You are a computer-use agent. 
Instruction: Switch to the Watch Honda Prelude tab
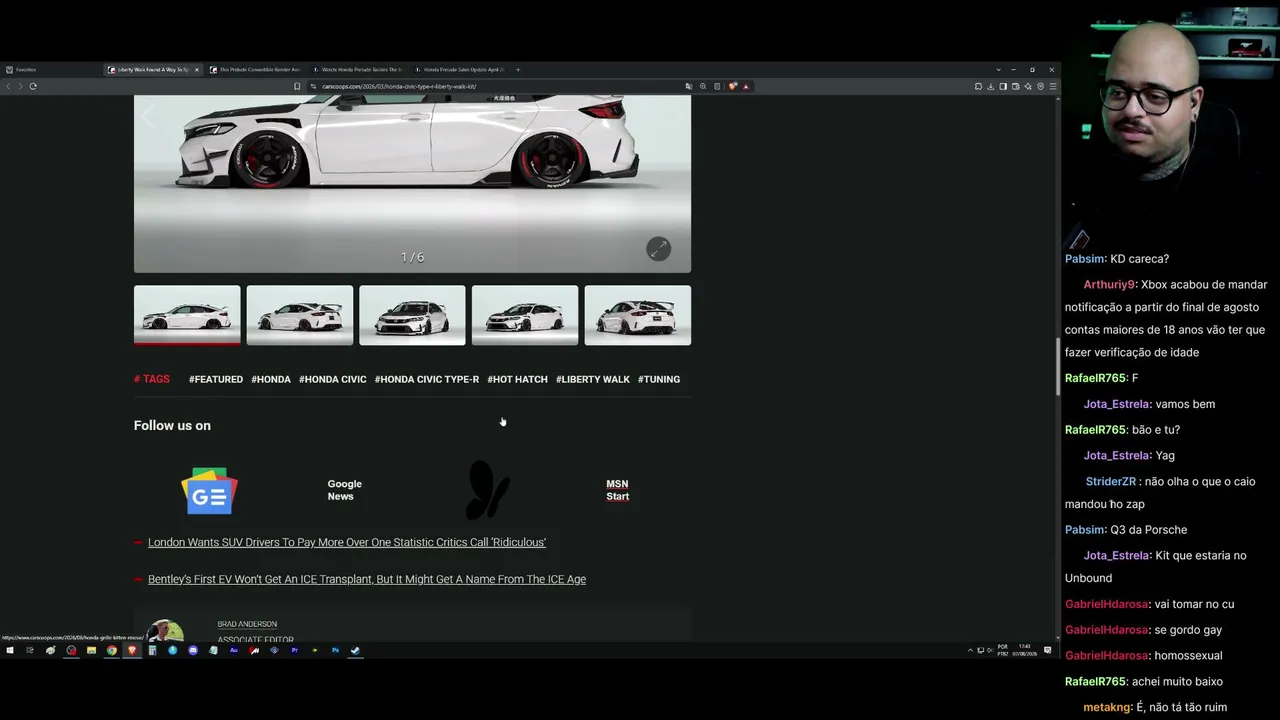coord(356,70)
